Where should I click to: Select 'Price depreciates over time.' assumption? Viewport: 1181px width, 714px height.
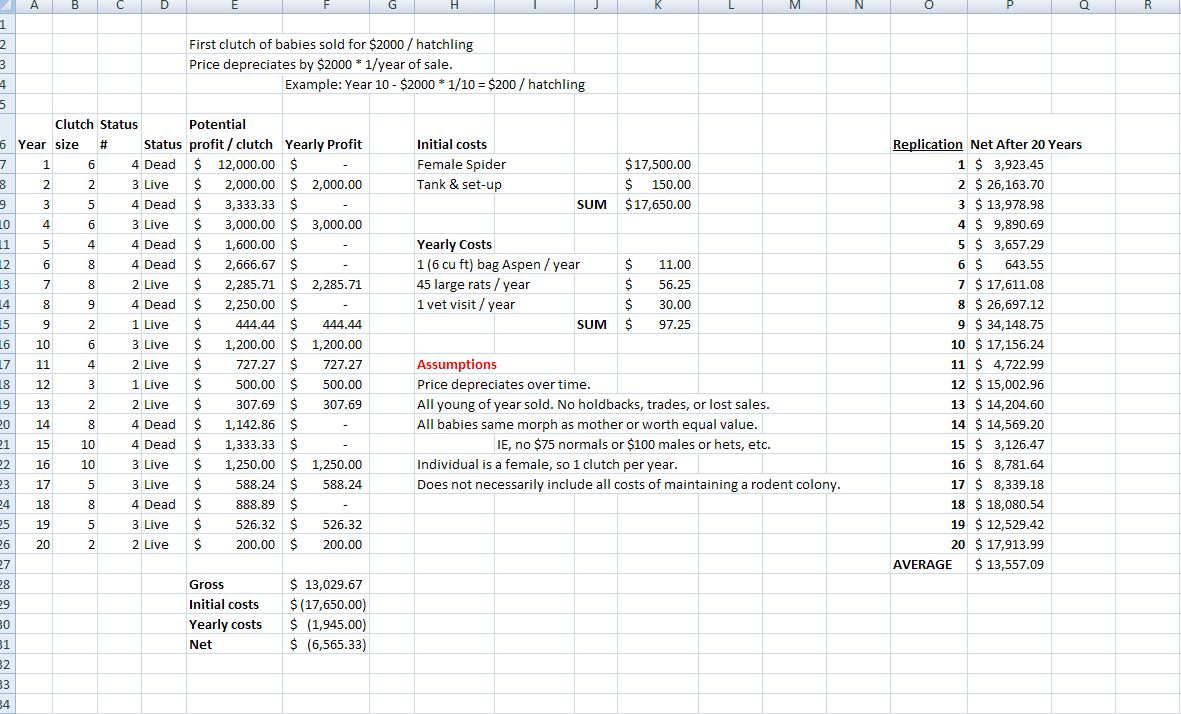click(x=503, y=384)
